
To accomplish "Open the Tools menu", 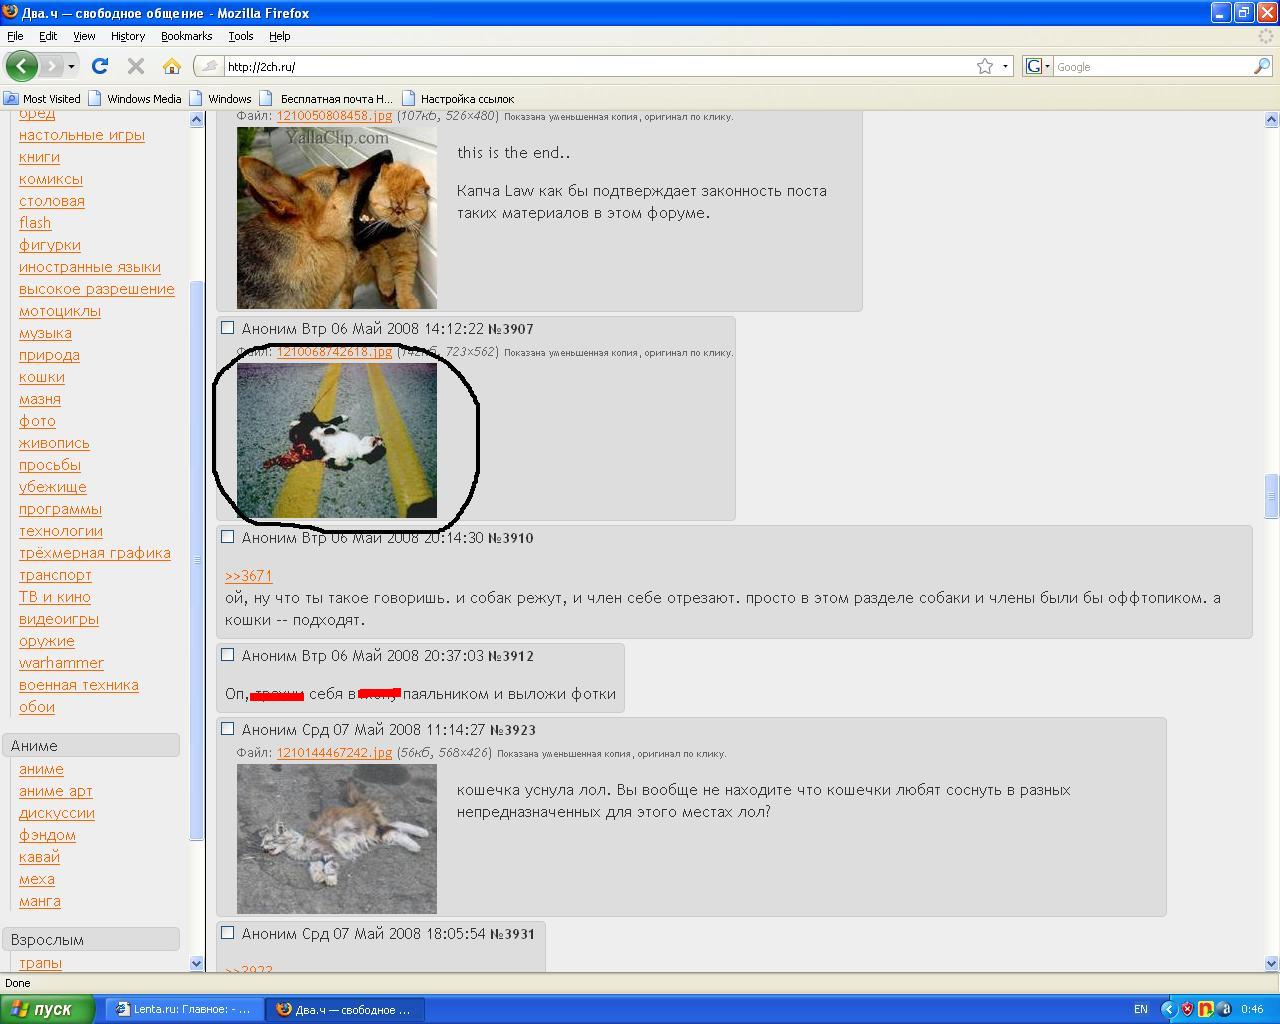I will (240, 36).
